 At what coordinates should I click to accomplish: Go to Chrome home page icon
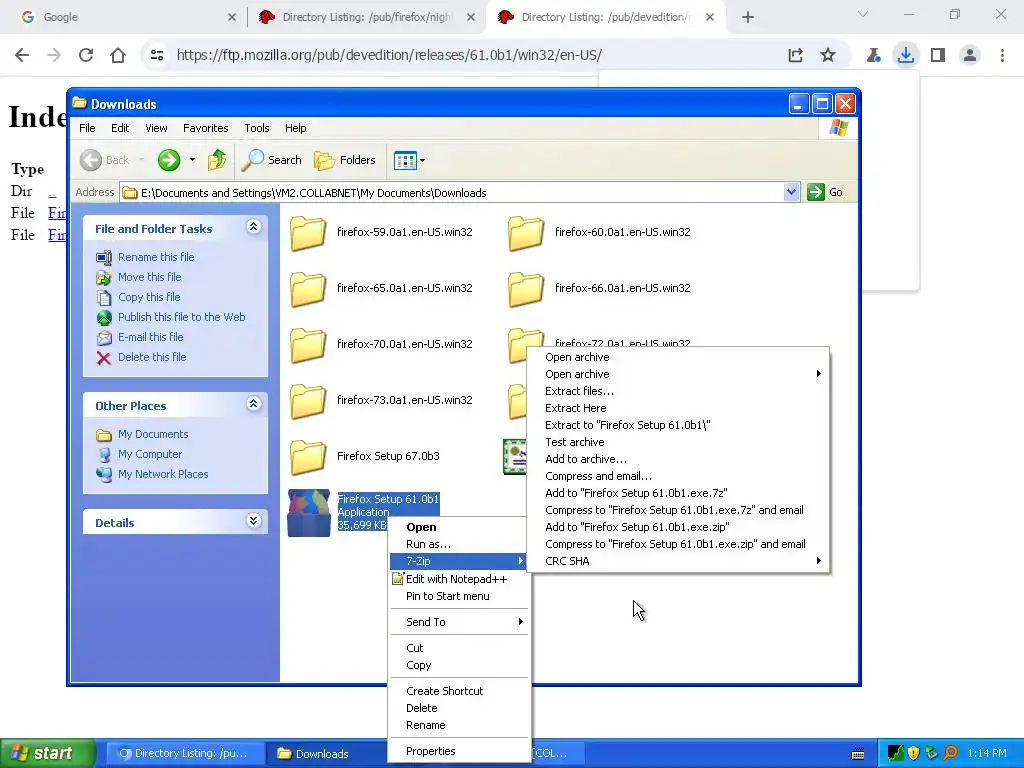[x=118, y=55]
